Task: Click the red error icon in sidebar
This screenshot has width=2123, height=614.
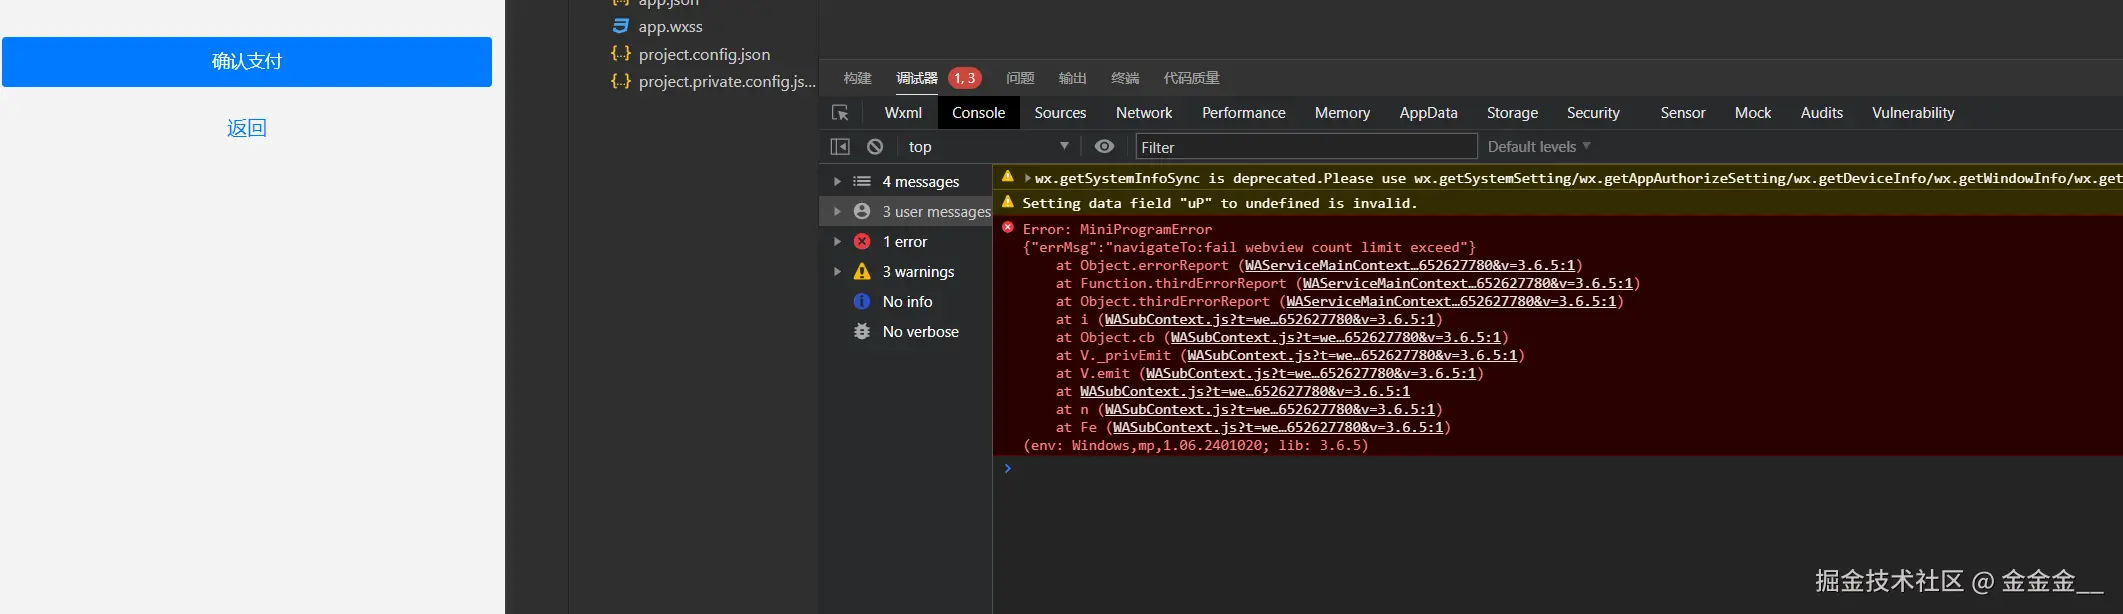Action: 862,242
